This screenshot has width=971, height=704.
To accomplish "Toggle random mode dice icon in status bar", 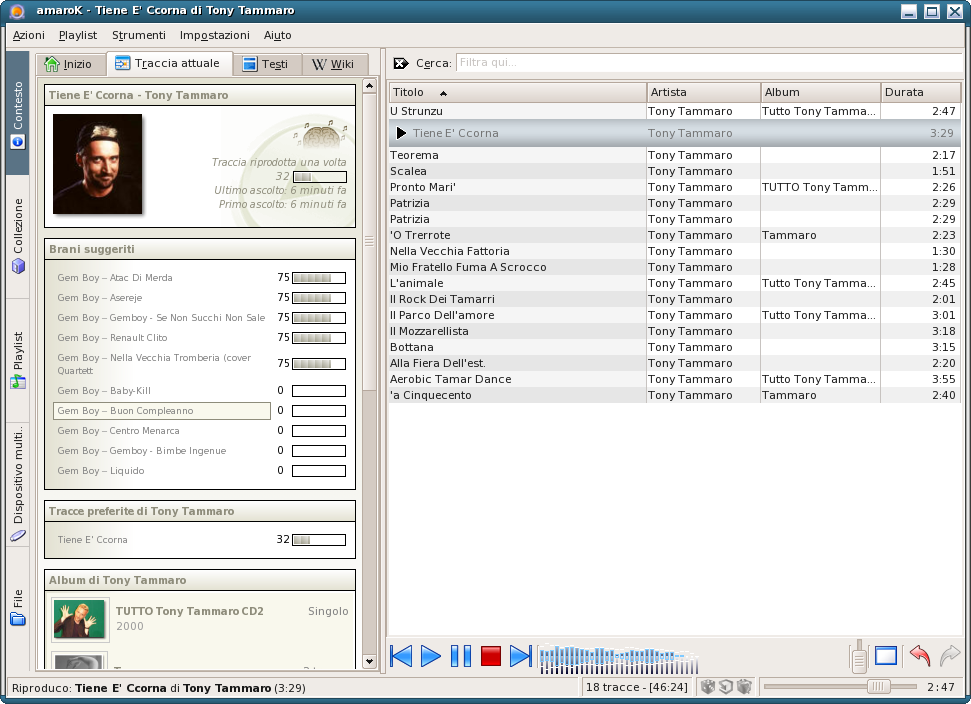I will click(708, 687).
